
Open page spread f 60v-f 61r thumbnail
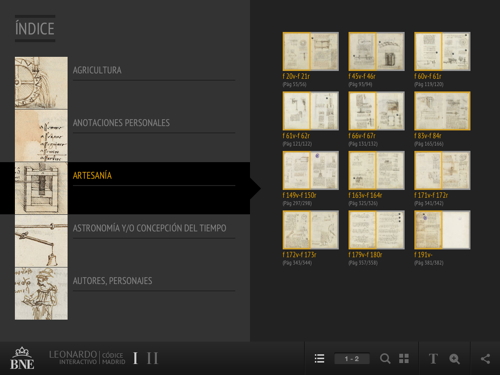coord(442,51)
